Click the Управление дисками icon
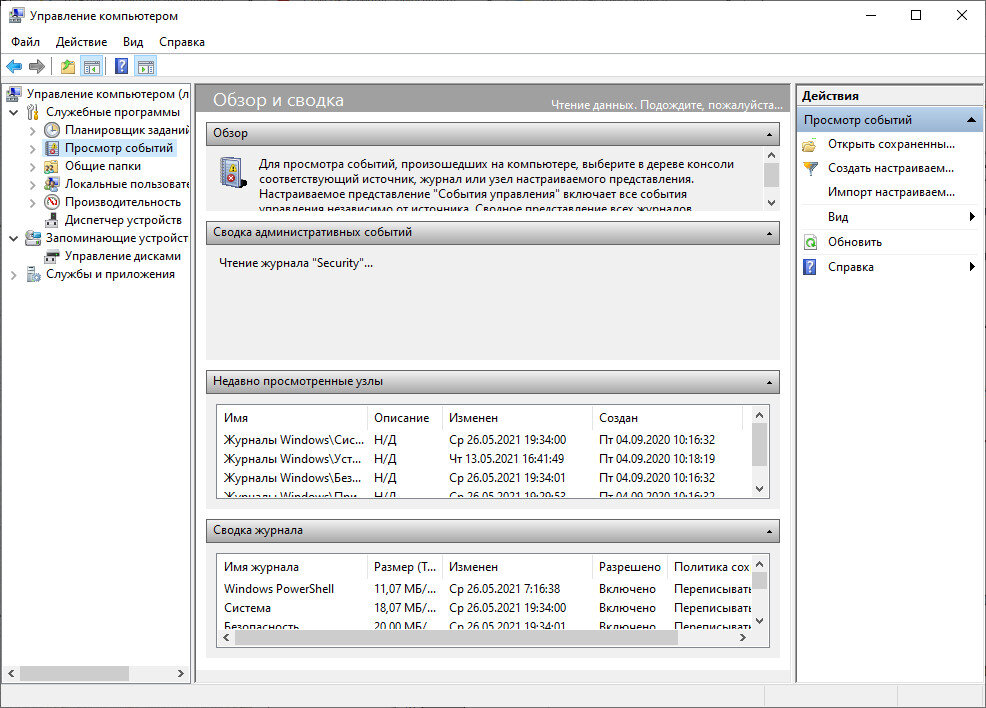Image resolution: width=986 pixels, height=708 pixels. (52, 257)
